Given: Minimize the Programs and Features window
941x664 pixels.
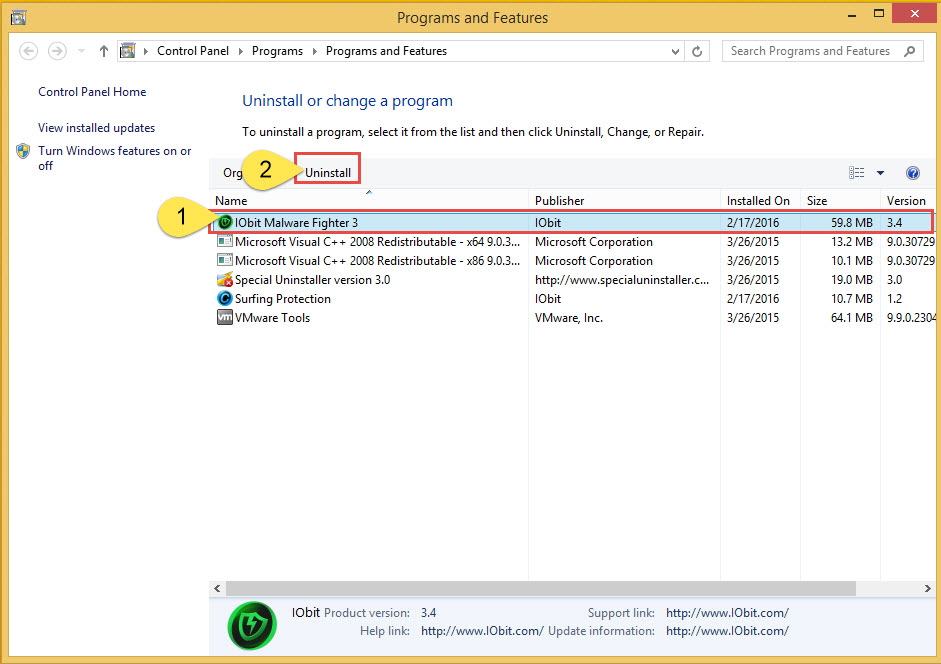Looking at the screenshot, I should pos(852,15).
